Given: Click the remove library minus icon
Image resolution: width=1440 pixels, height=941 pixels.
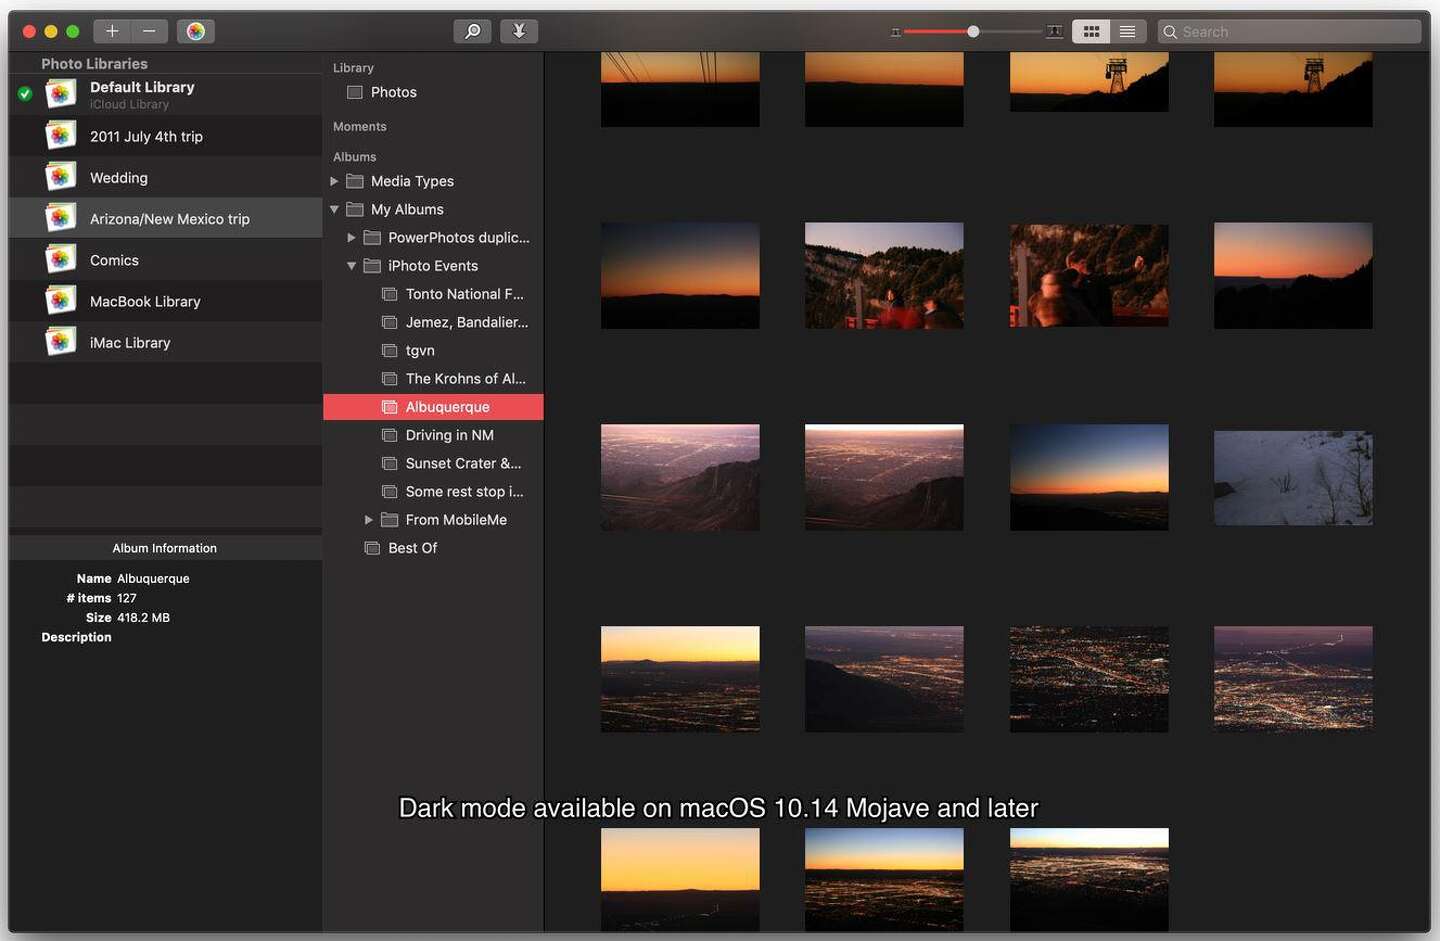Looking at the screenshot, I should 149,31.
